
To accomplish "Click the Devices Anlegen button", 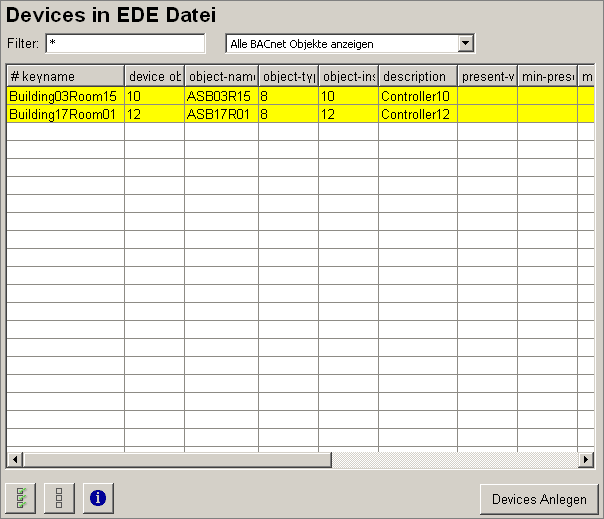I will coord(539,499).
